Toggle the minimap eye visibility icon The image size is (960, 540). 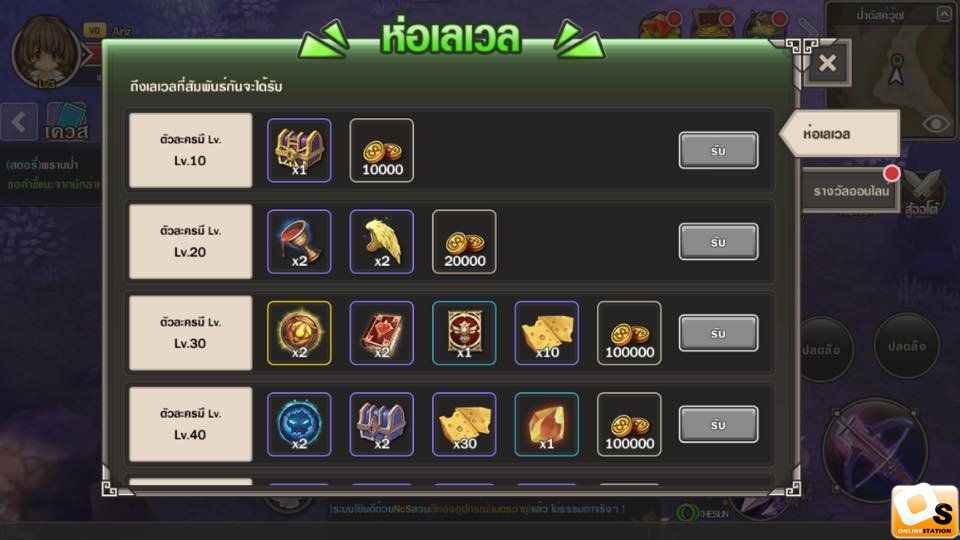click(x=936, y=124)
